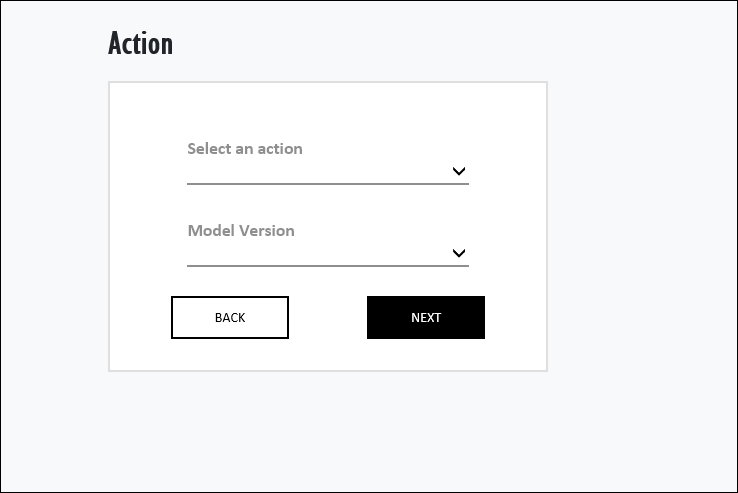Proceed to the next step
This screenshot has height=493, width=738.
point(426,318)
